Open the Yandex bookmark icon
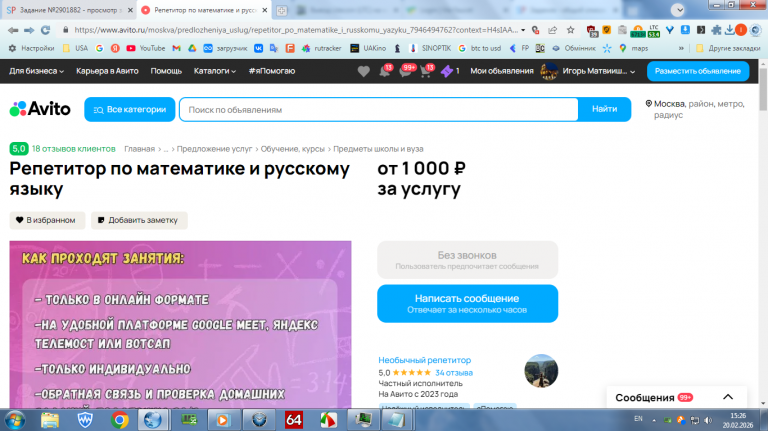This screenshot has width=768, height=431. pos(115,48)
